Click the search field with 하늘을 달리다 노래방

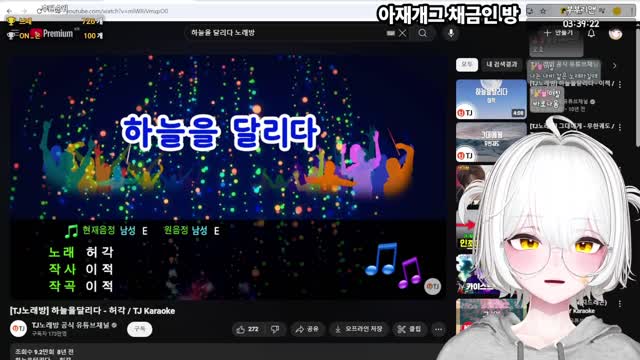(286, 33)
